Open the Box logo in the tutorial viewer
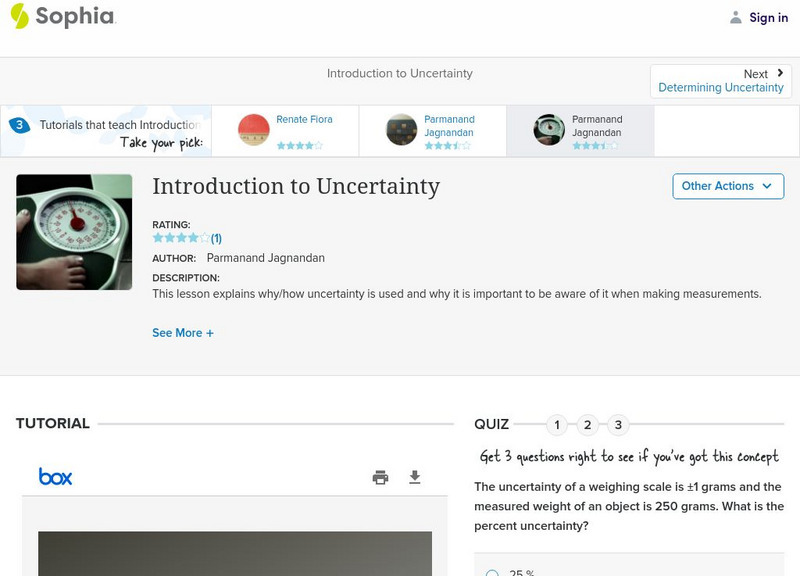Viewport: 800px width, 576px height. point(56,477)
